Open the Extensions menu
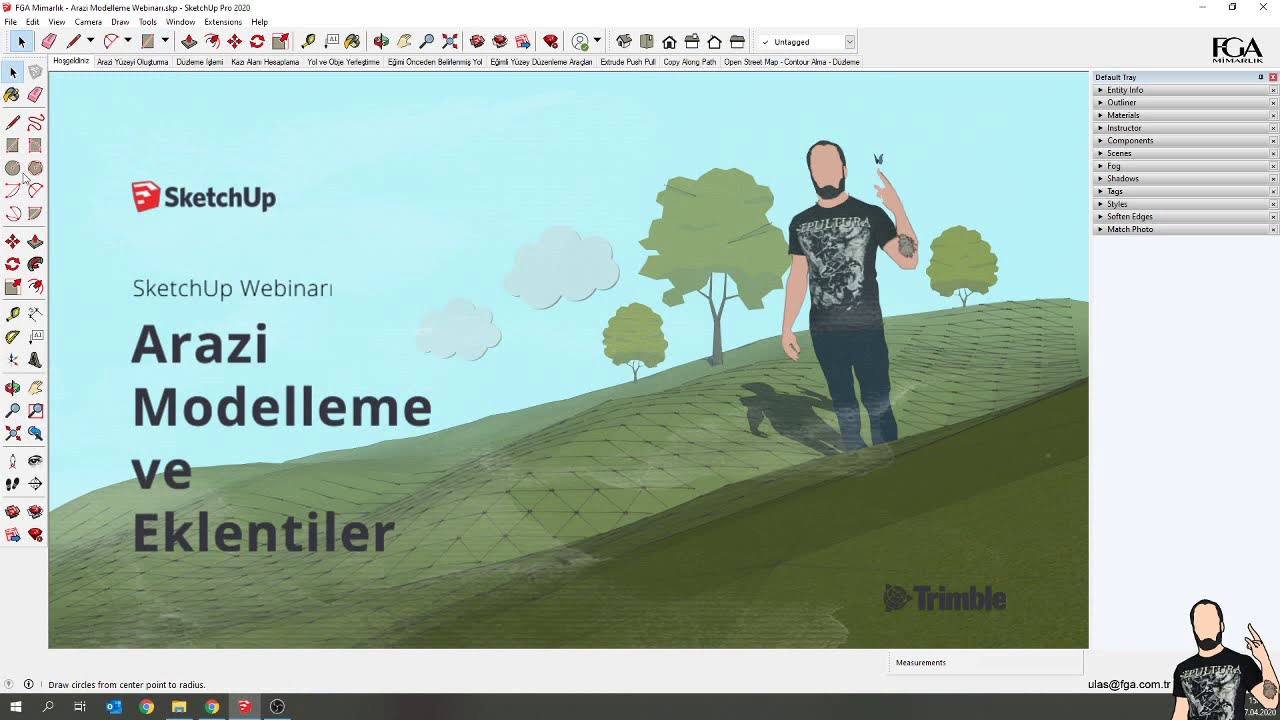Image resolution: width=1280 pixels, height=720 pixels. click(x=223, y=22)
